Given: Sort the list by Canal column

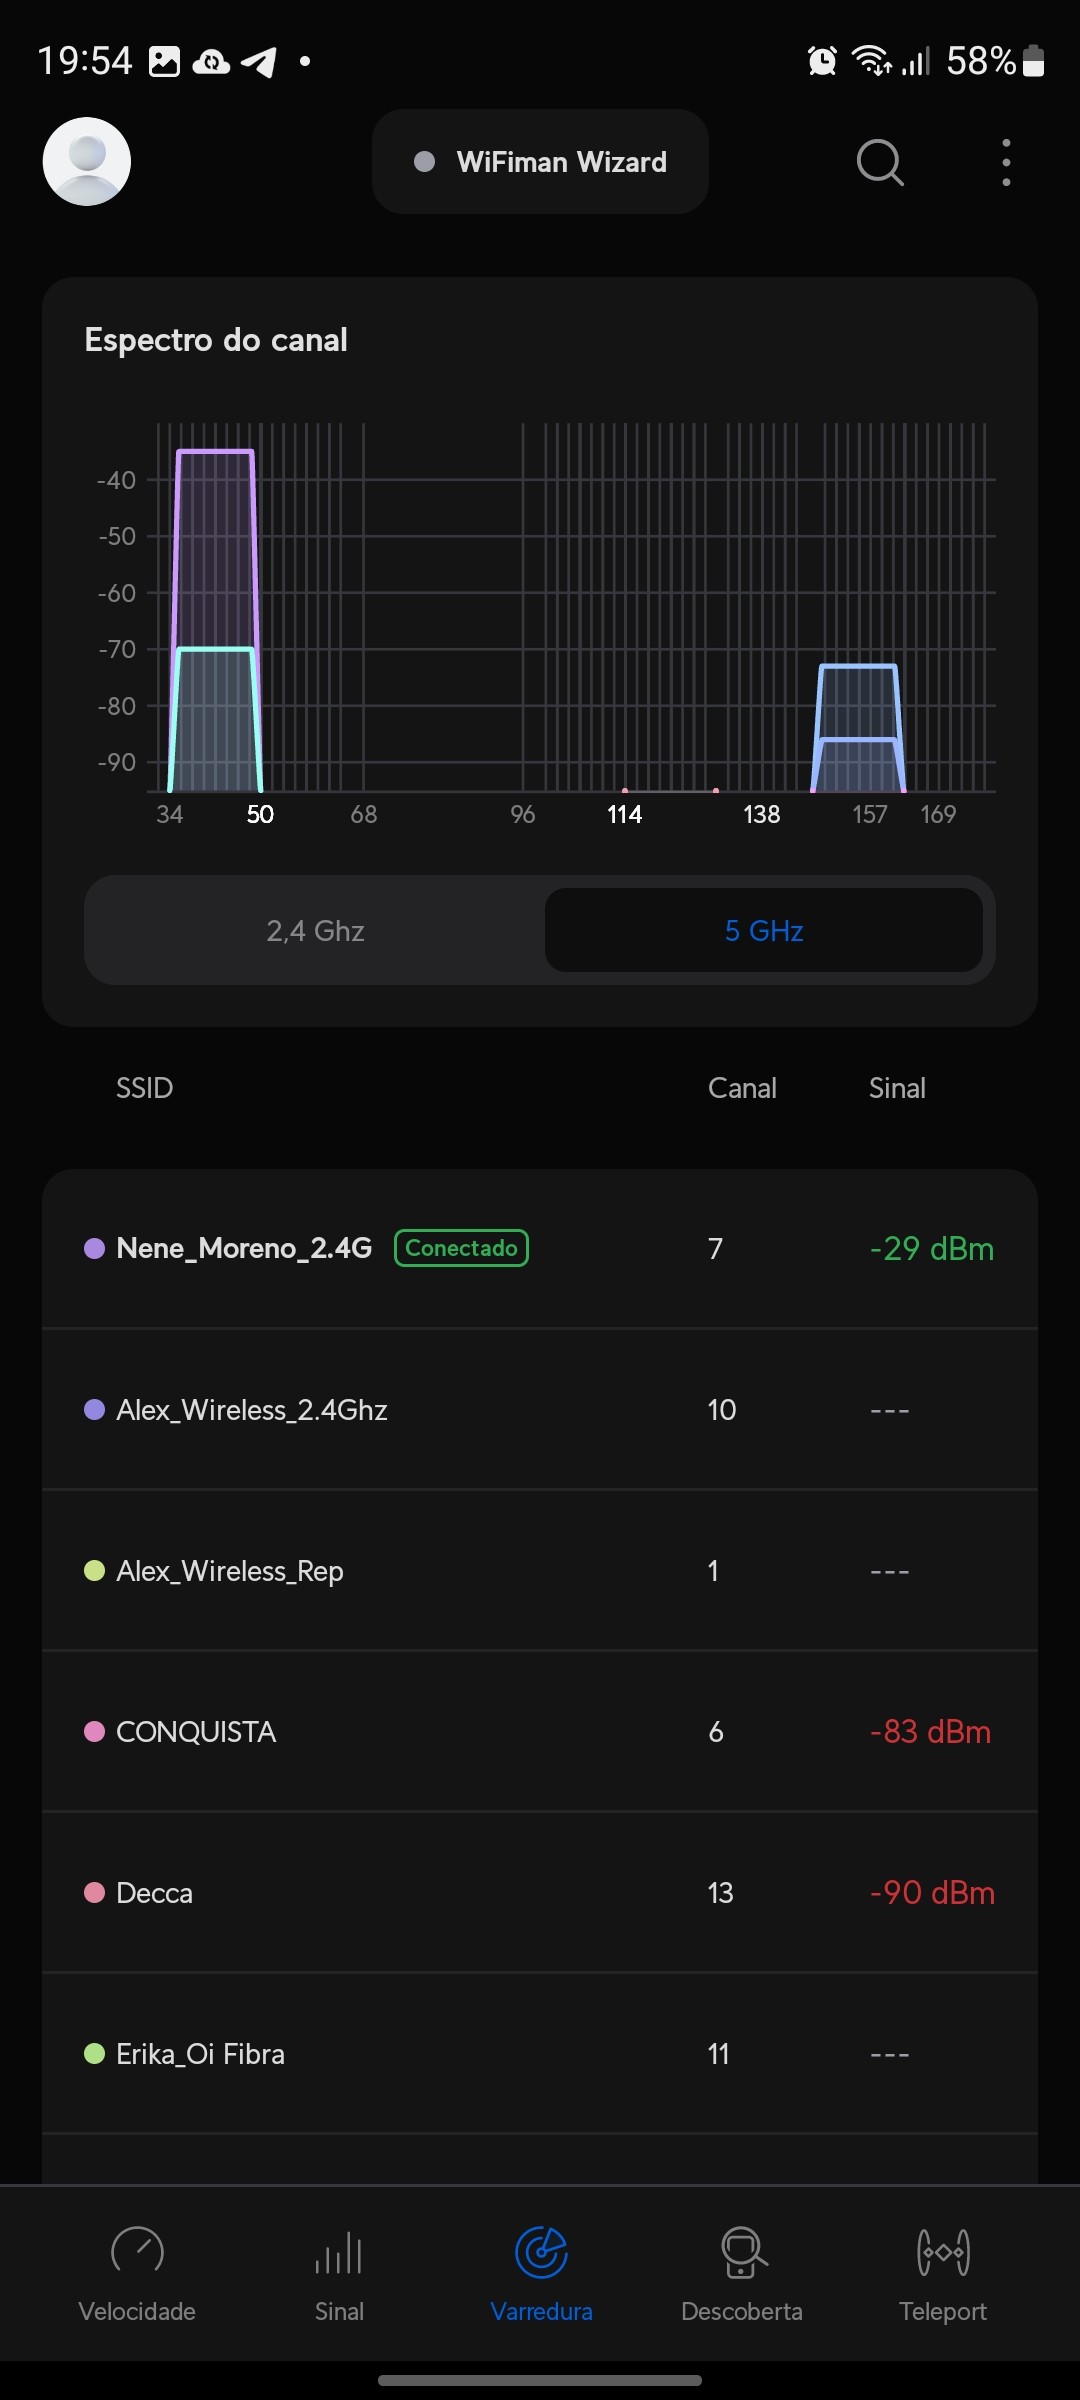Looking at the screenshot, I should [742, 1088].
